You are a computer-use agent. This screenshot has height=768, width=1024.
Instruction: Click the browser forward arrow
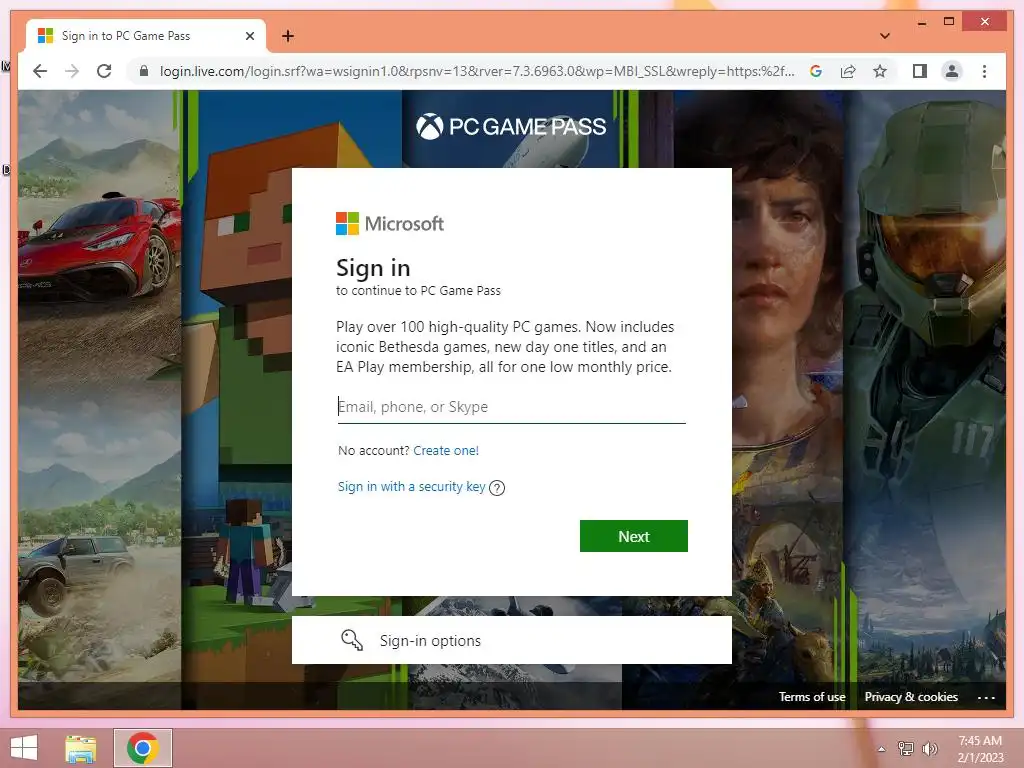[72, 71]
